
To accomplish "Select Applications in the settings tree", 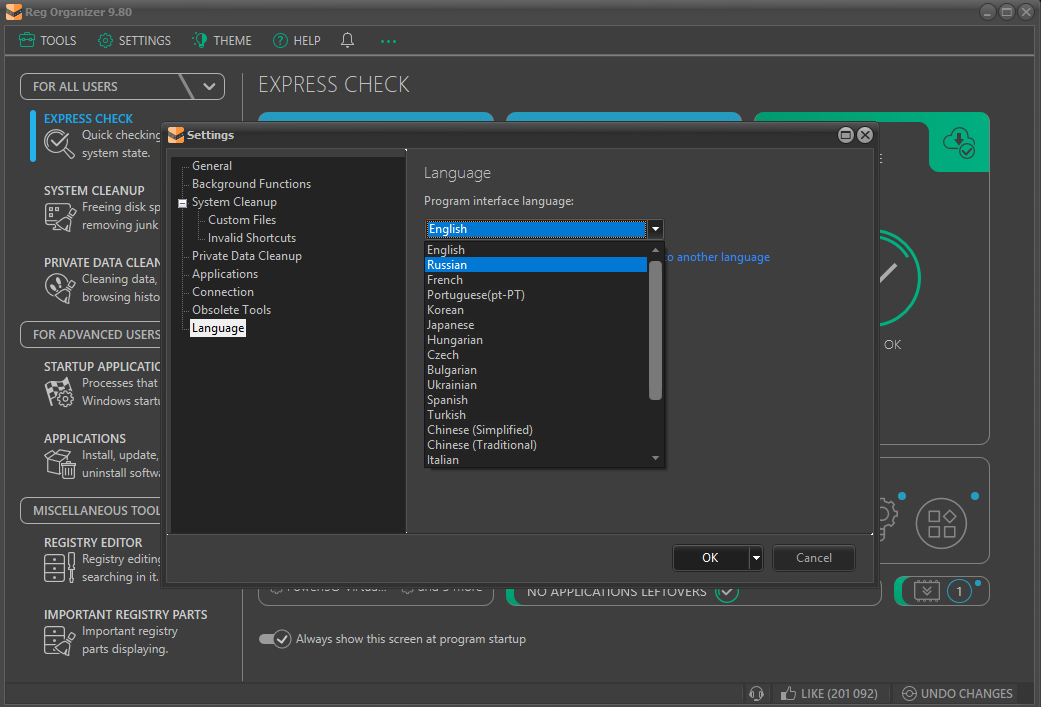I will pos(224,274).
